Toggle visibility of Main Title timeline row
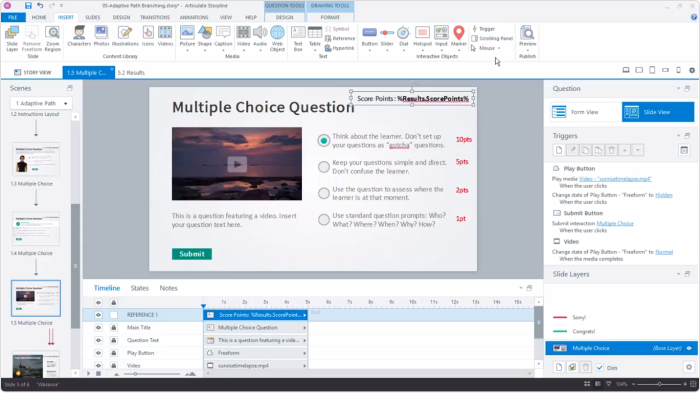Viewport: 700px width, 393px height. pos(98,328)
